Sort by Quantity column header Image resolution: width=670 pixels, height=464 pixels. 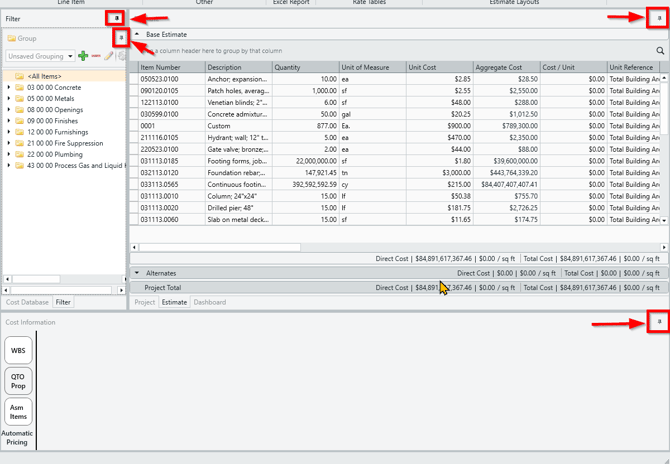coord(306,67)
